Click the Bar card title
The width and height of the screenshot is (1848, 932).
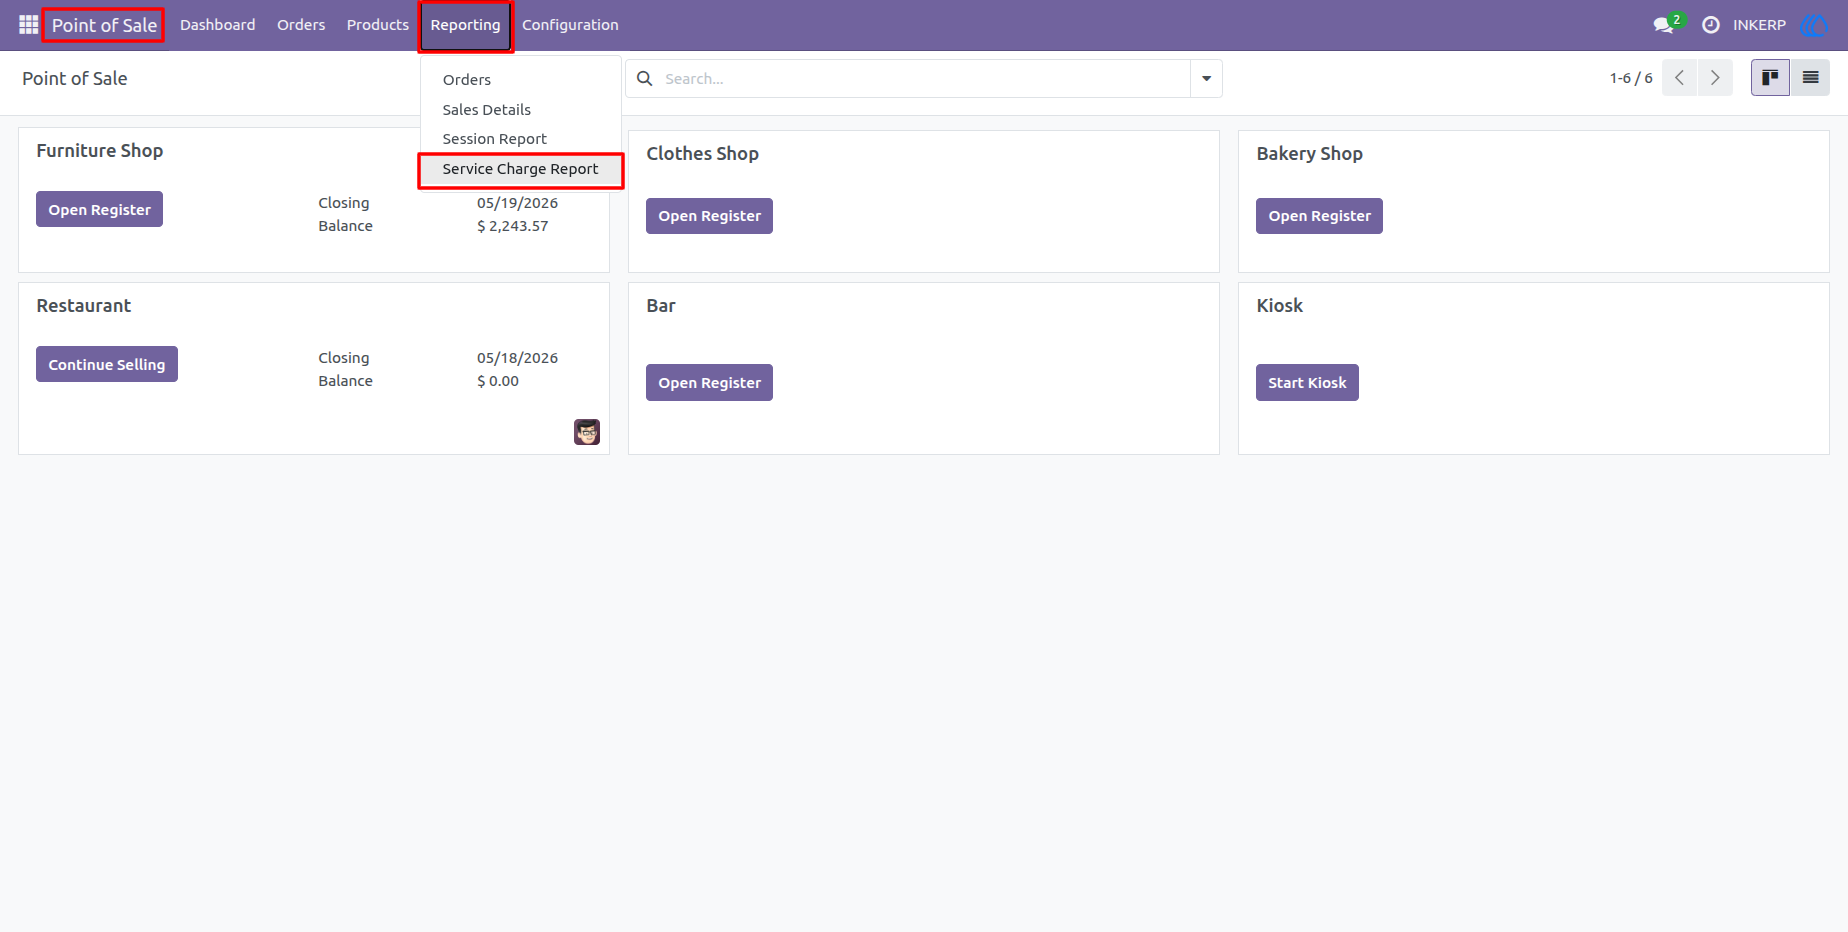pyautogui.click(x=661, y=306)
